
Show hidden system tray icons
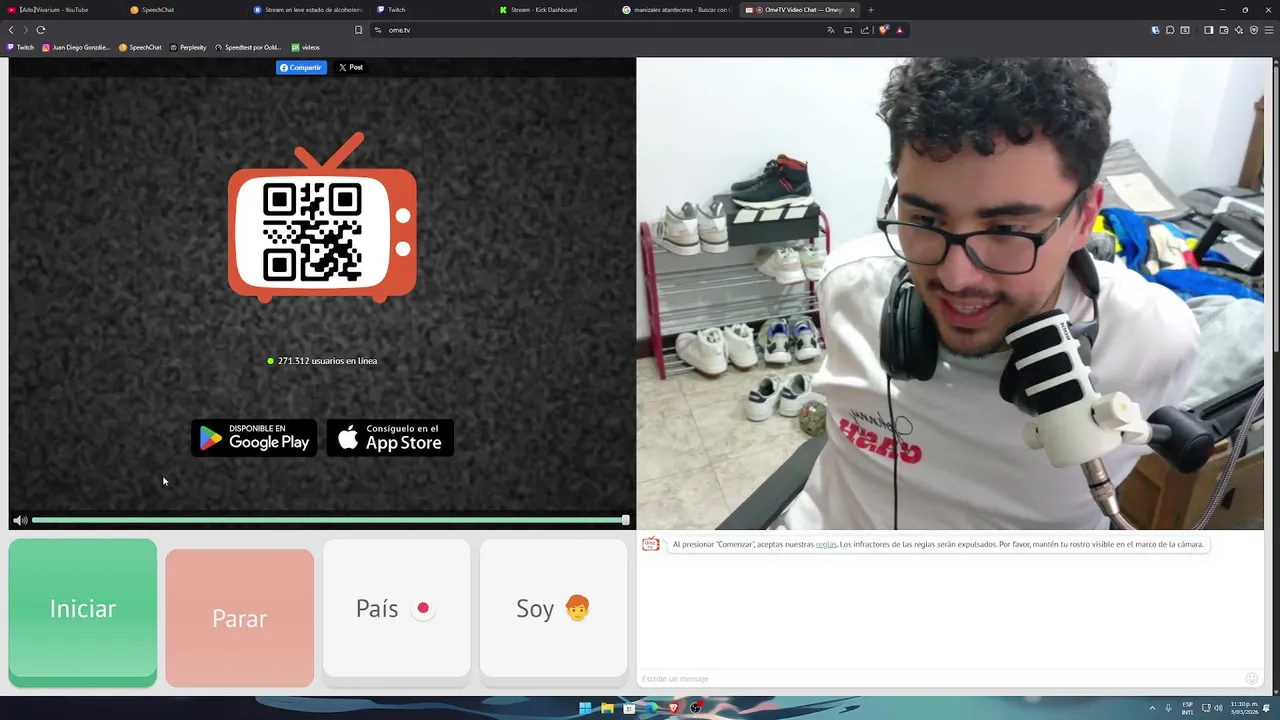click(1152, 708)
